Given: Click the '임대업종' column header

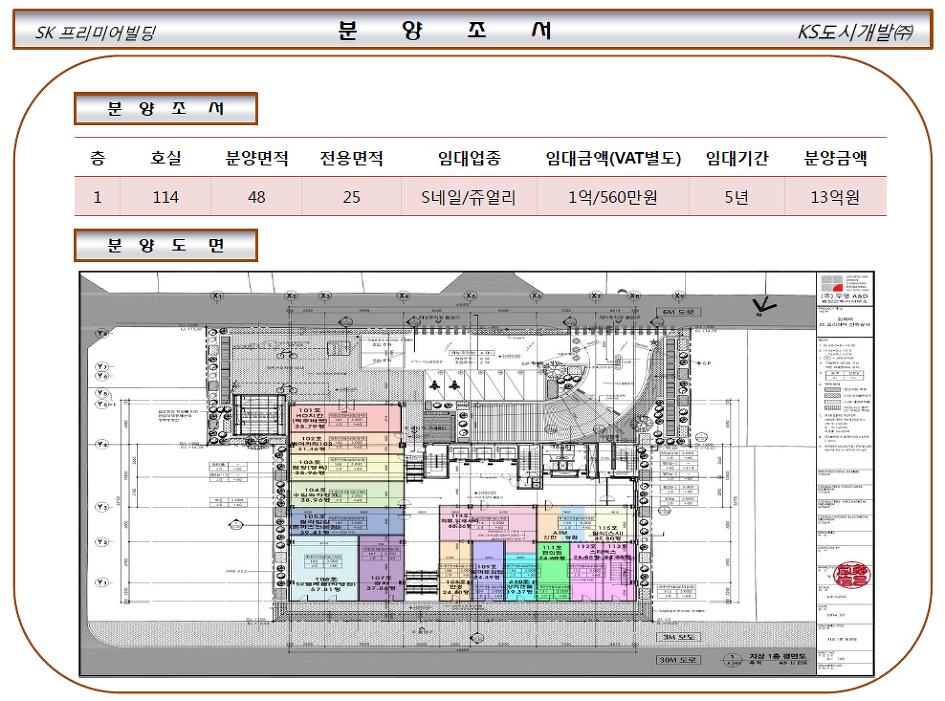Looking at the screenshot, I should pyautogui.click(x=469, y=158).
